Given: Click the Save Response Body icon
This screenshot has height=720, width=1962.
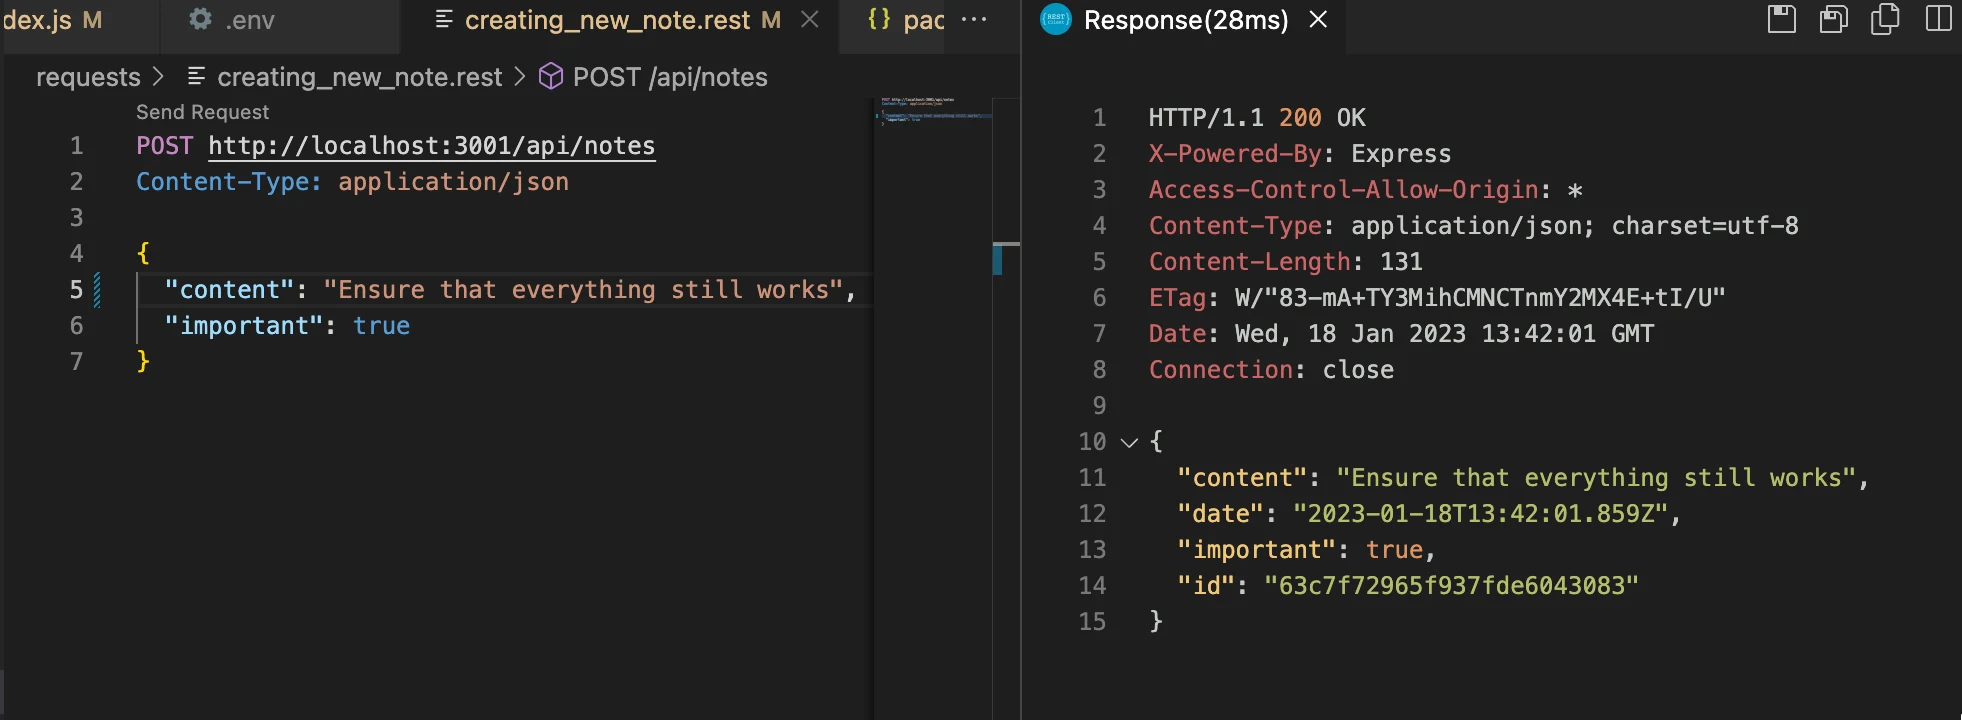Looking at the screenshot, I should pyautogui.click(x=1834, y=19).
